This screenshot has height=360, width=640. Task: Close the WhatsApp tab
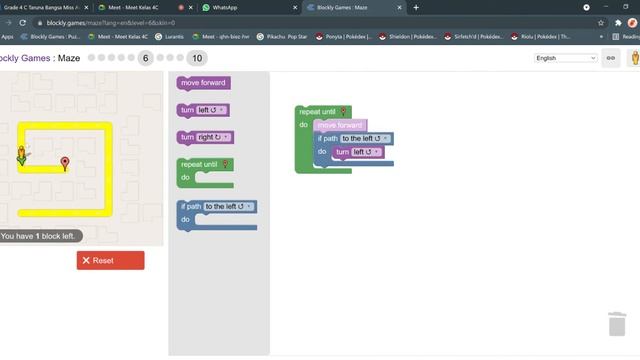pos(295,7)
